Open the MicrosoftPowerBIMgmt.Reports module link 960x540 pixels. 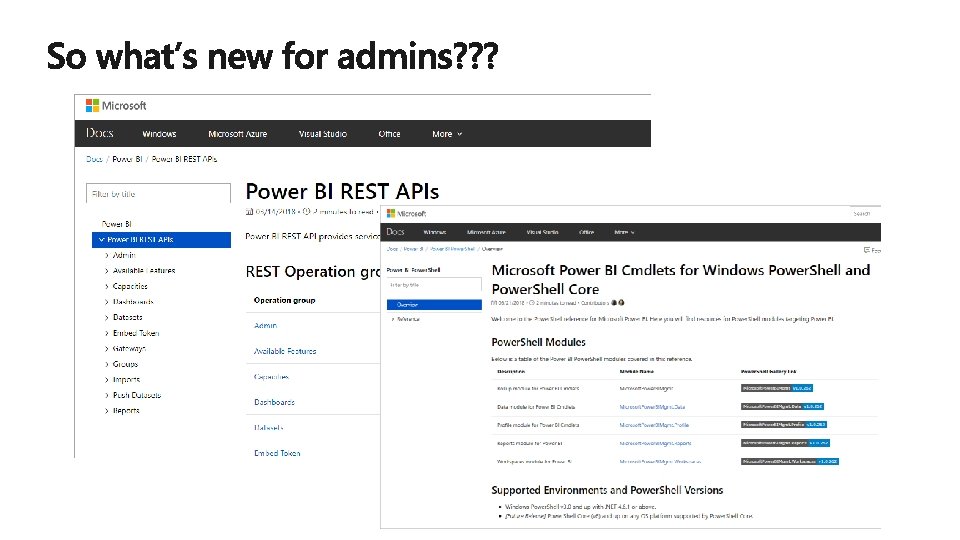click(655, 443)
